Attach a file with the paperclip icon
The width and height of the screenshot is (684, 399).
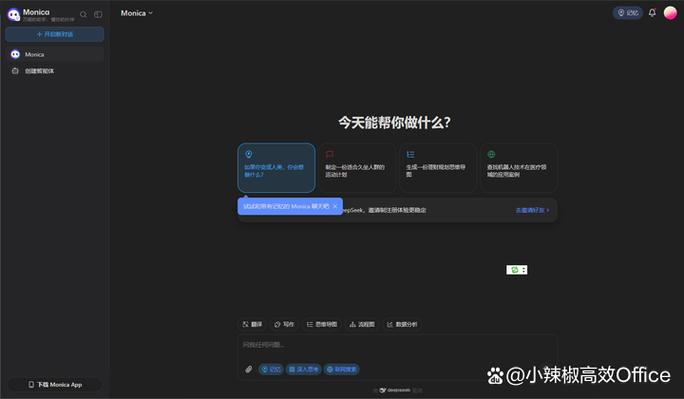pos(249,369)
